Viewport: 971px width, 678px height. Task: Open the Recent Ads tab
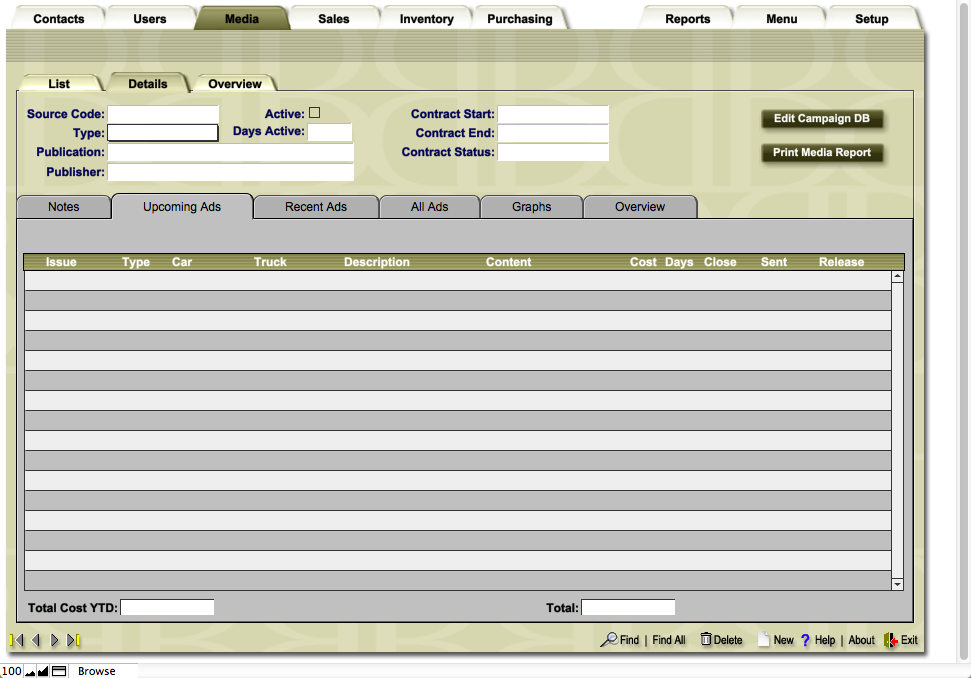point(316,207)
